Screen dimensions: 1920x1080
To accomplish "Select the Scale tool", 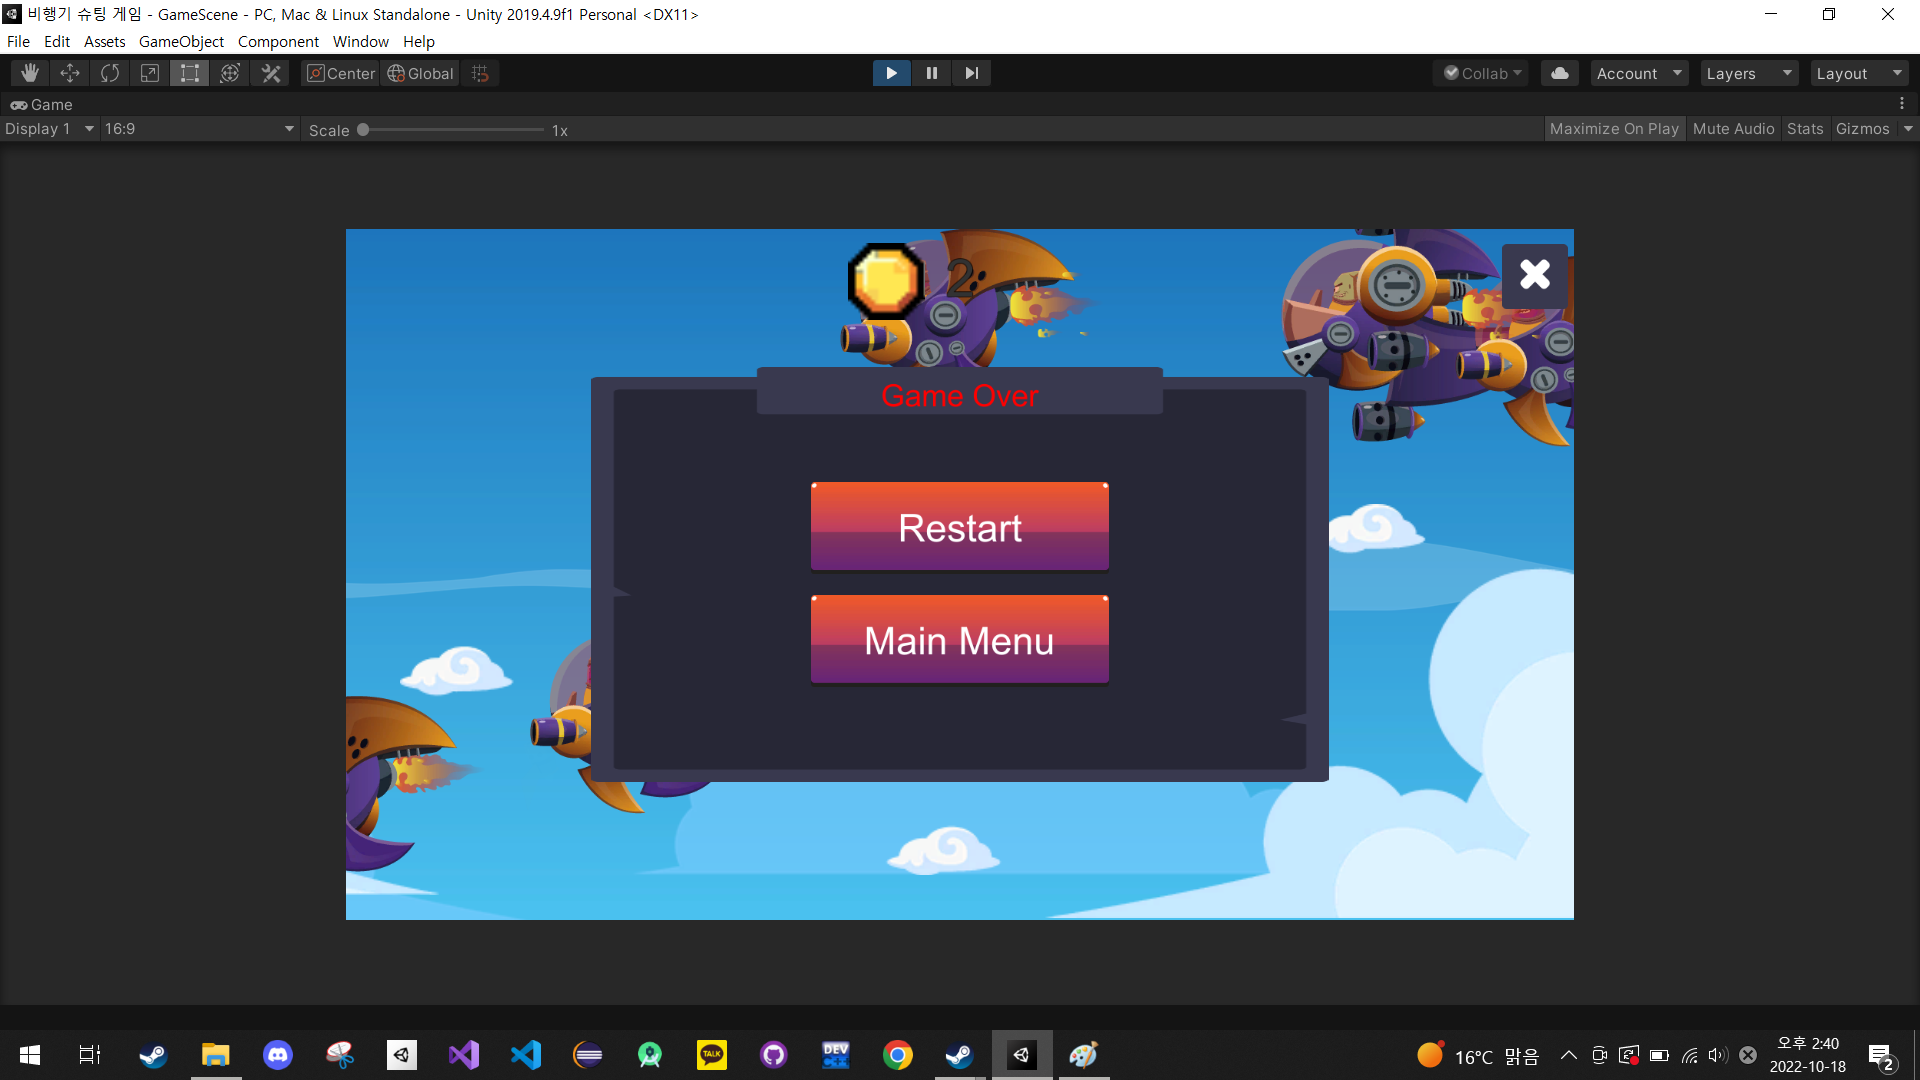I will [x=149, y=72].
